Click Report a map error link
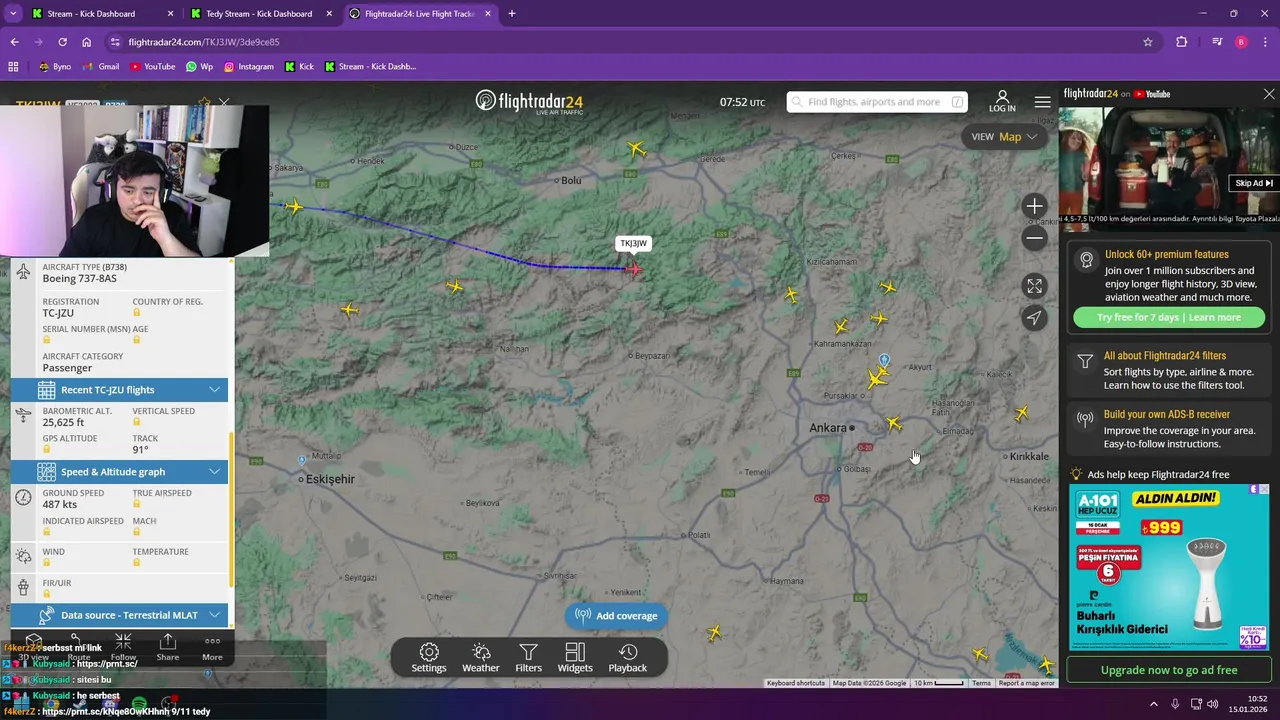The image size is (1280, 720). pyautogui.click(x=1027, y=683)
